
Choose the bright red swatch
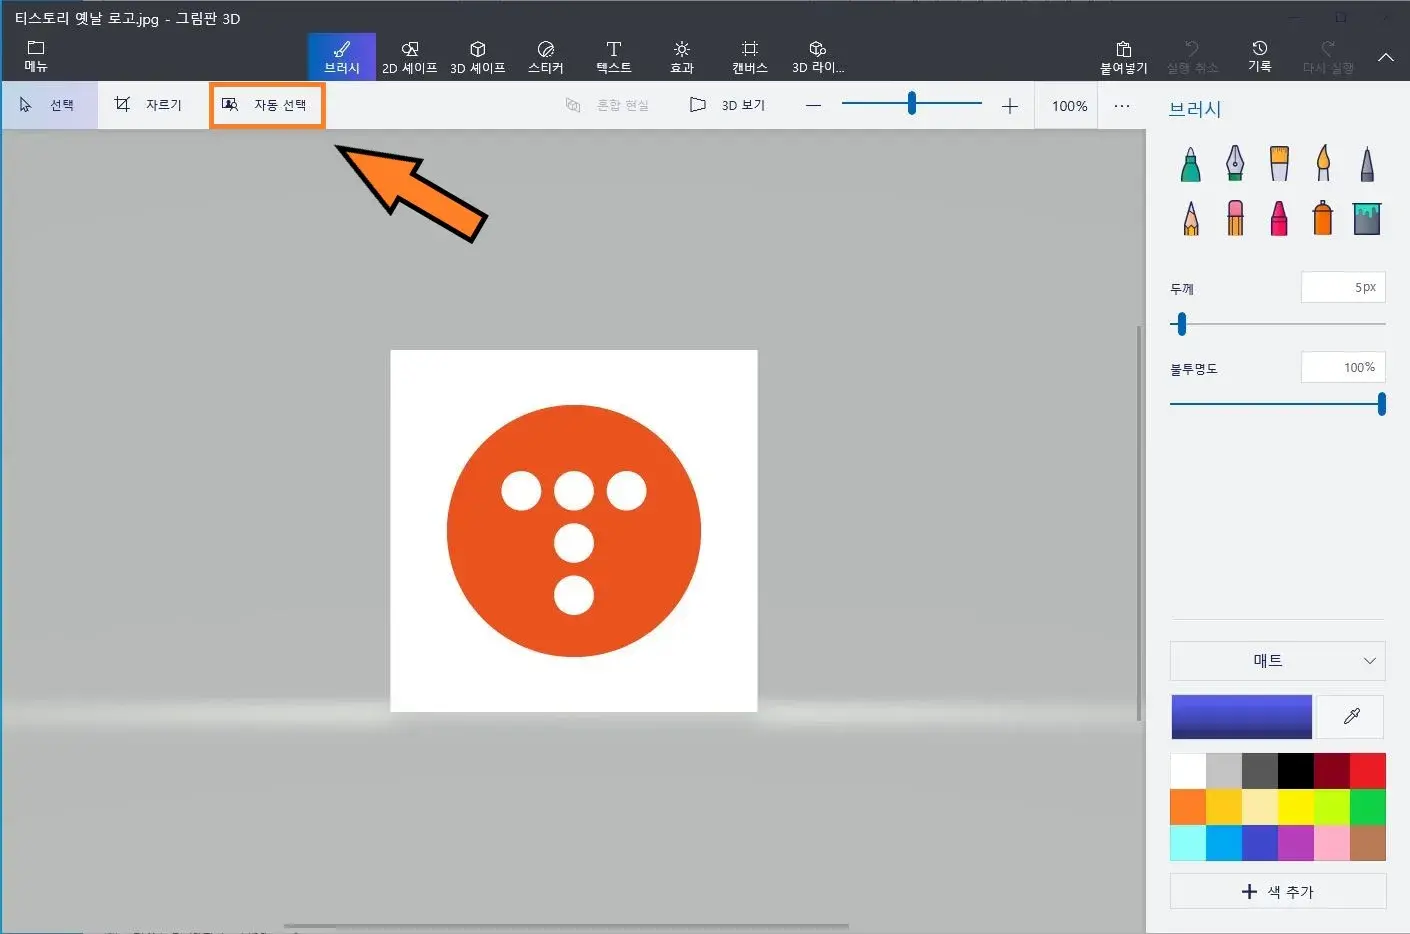pos(1368,771)
